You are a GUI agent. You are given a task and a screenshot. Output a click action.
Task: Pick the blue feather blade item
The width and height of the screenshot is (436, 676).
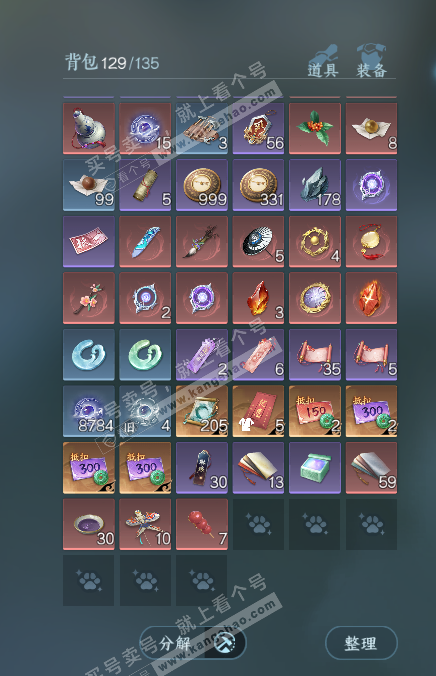pos(145,241)
